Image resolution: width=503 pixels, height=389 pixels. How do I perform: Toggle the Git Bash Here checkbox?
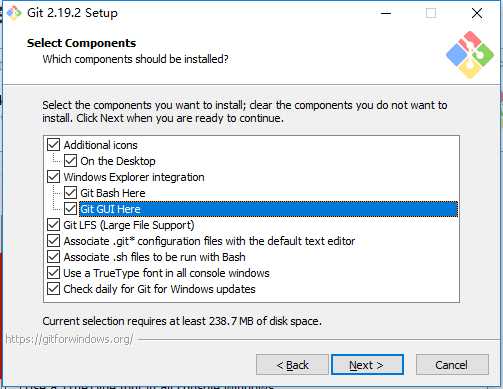tap(70, 193)
